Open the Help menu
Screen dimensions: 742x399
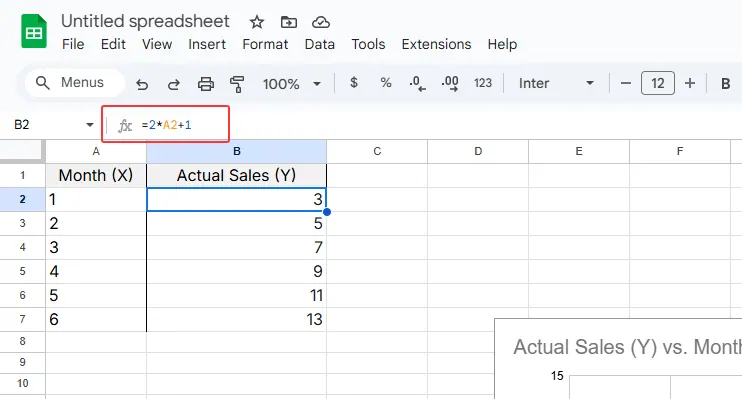(502, 44)
